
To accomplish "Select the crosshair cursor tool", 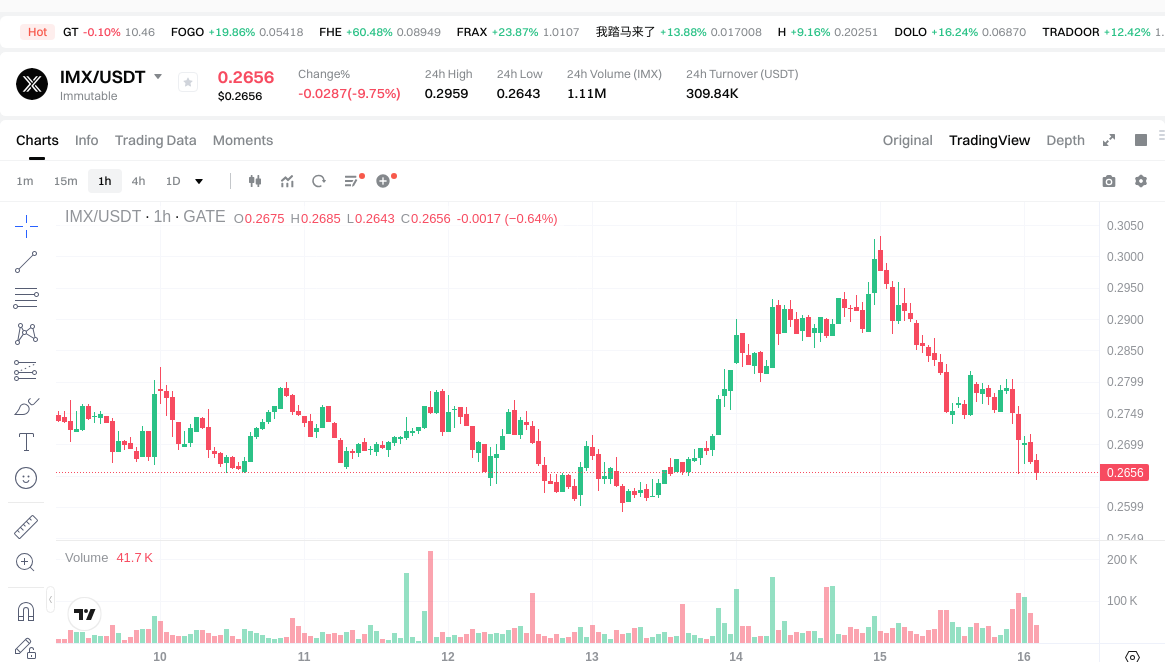I will coord(26,226).
